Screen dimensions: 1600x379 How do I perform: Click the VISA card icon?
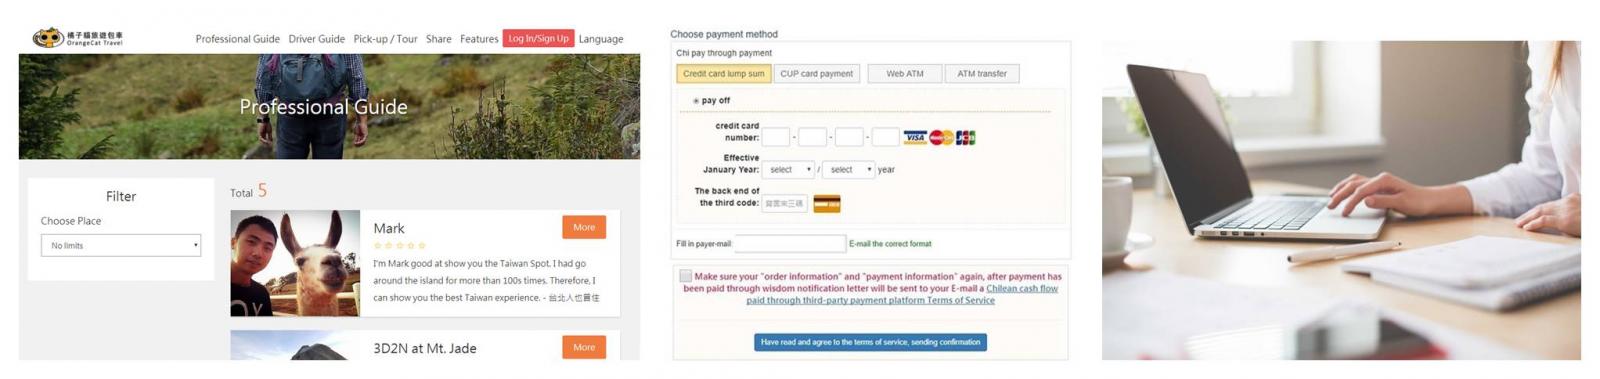coord(915,138)
